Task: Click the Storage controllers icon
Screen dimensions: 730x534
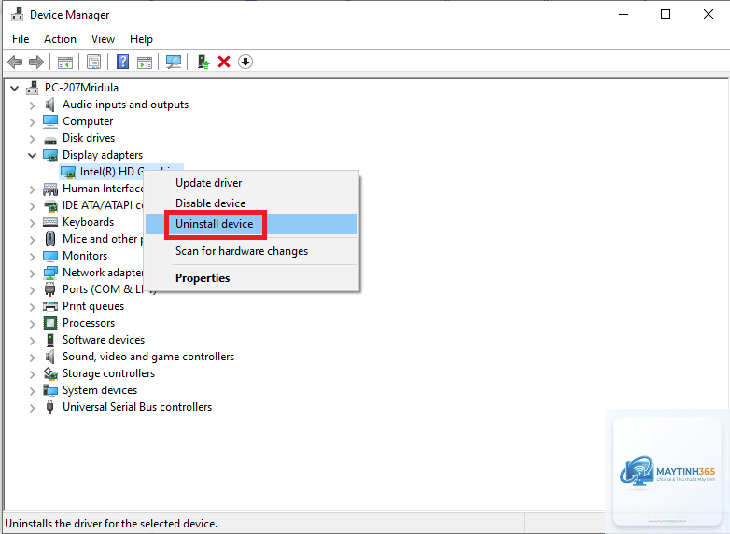Action: 50,373
